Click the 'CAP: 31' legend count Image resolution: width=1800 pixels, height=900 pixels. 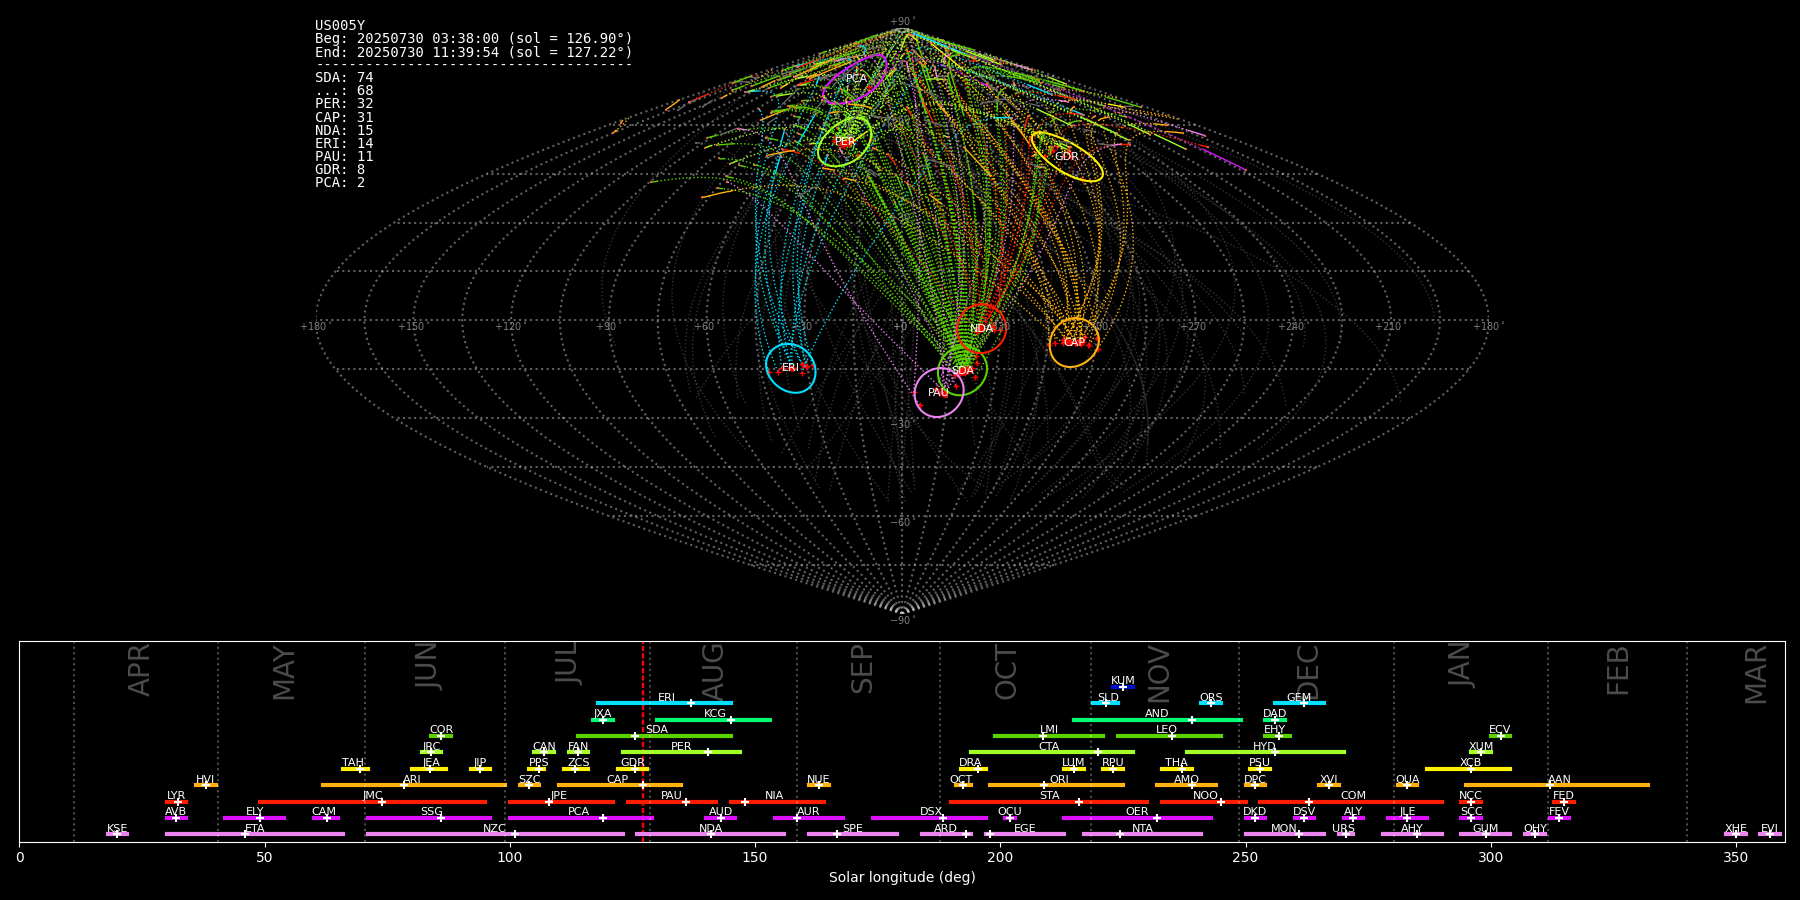[x=344, y=117]
